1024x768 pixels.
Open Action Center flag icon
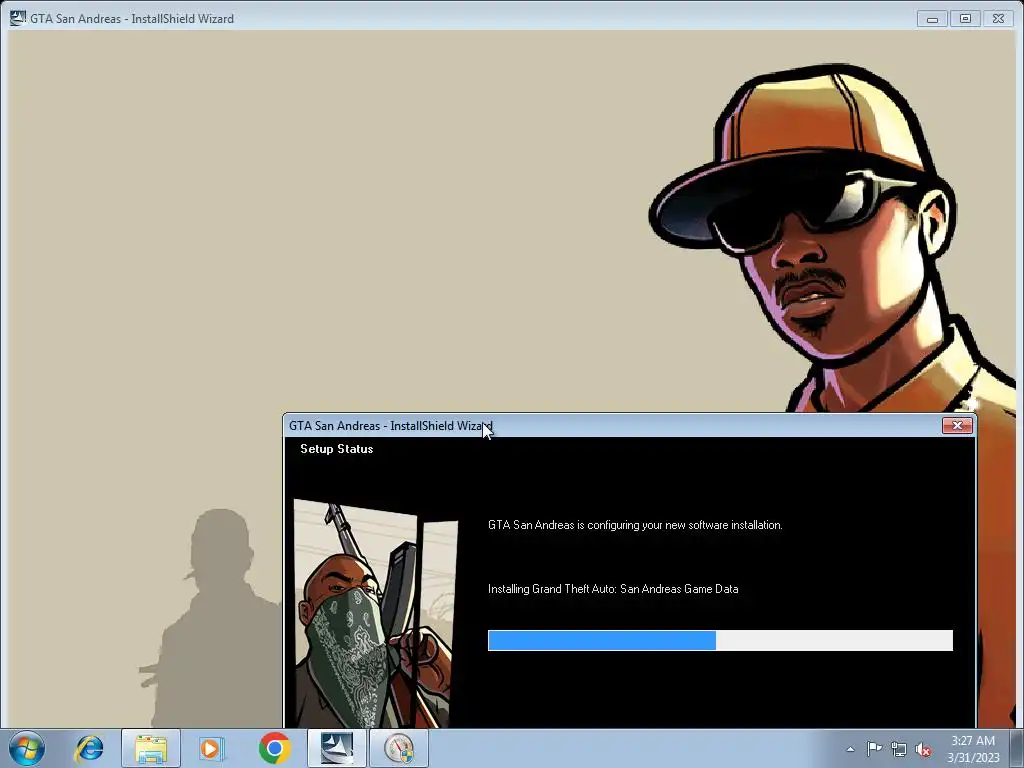tap(874, 749)
